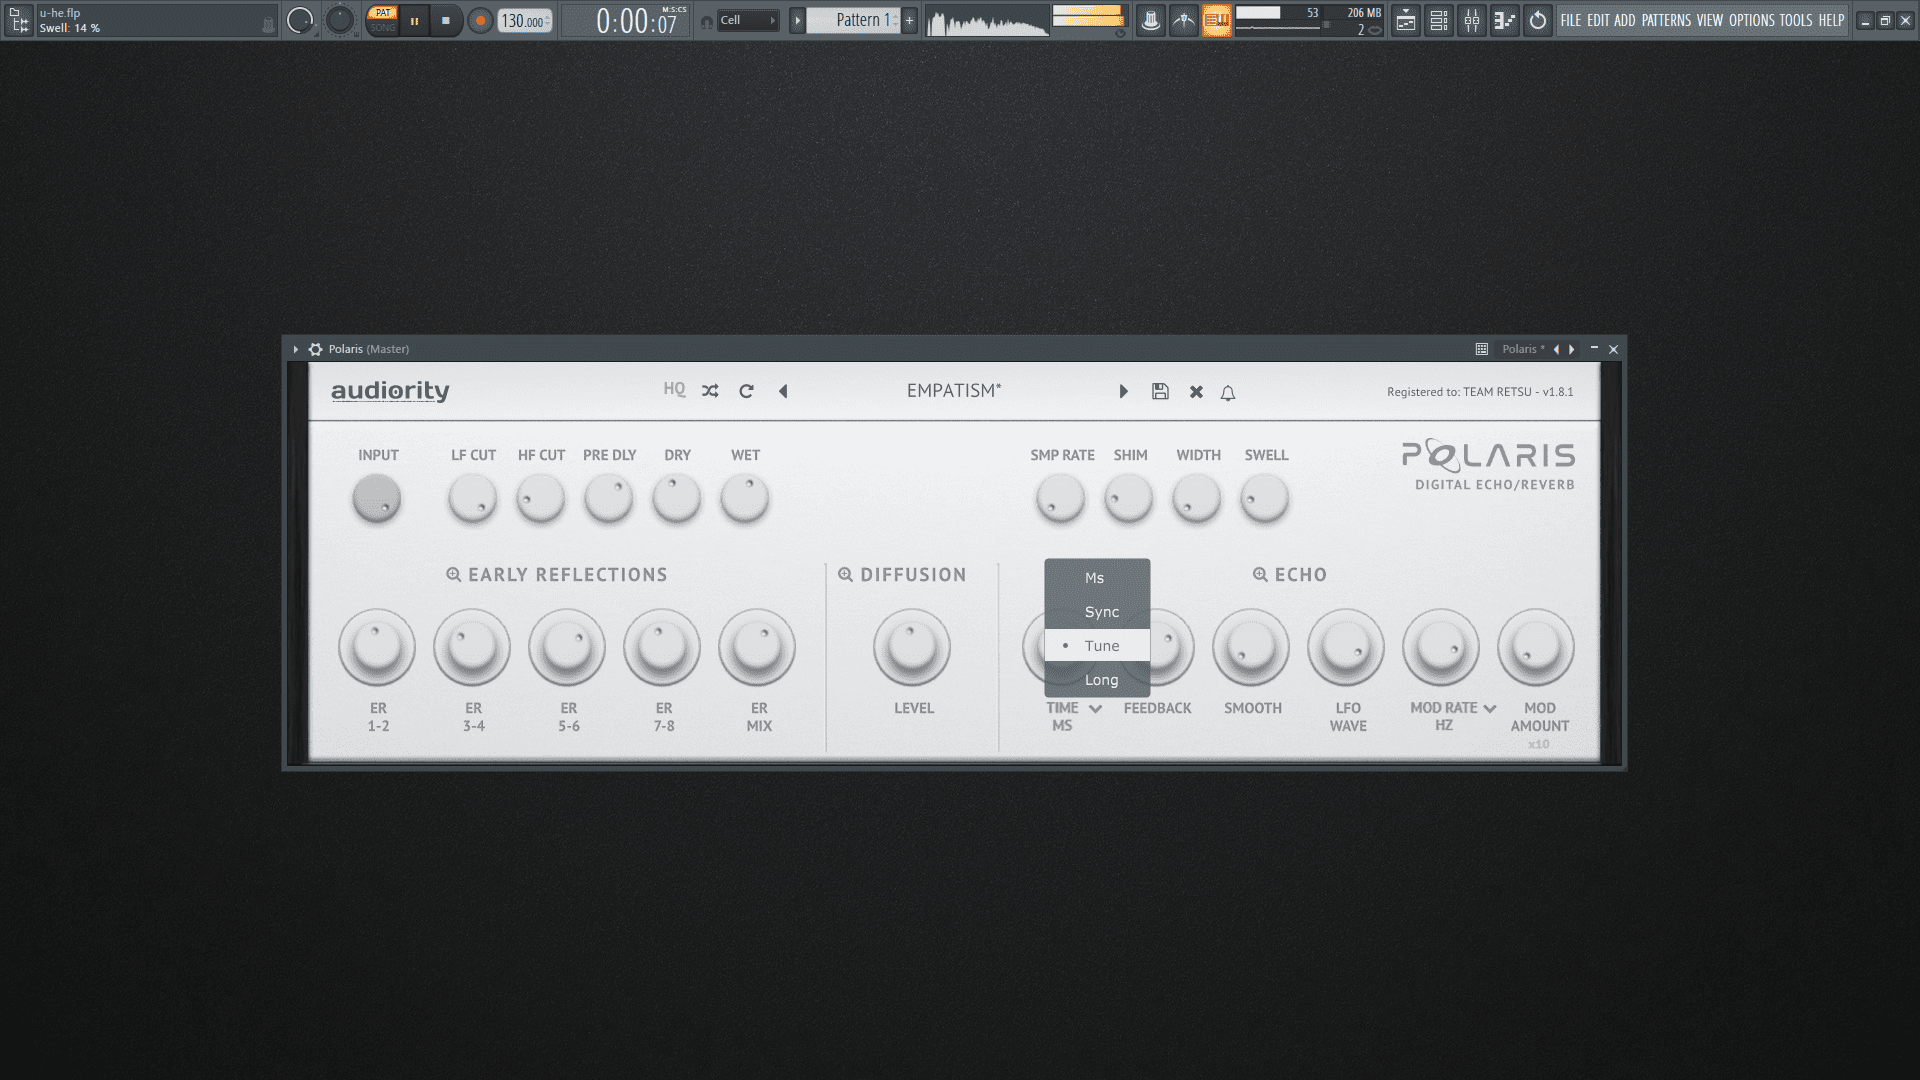Screen dimensions: 1920x1080
Task: Click the metronome icon
Action: [x=1151, y=20]
